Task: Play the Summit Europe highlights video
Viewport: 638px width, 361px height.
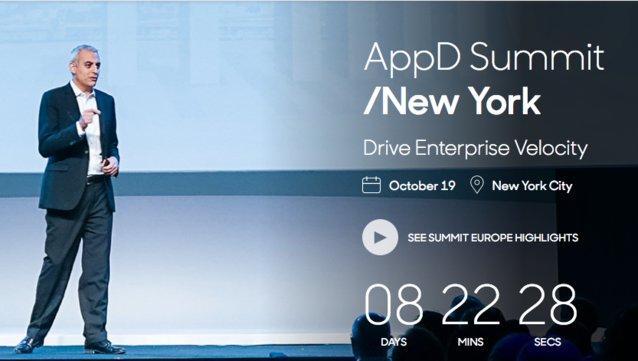Action: (x=380, y=237)
